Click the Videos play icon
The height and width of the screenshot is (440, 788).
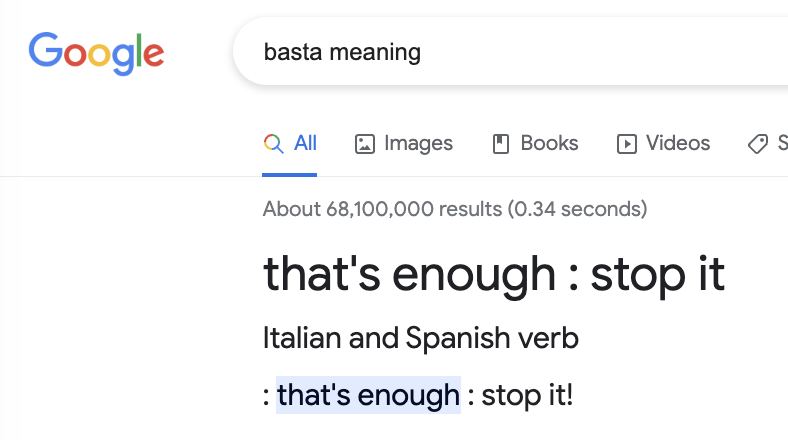pyautogui.click(x=627, y=144)
